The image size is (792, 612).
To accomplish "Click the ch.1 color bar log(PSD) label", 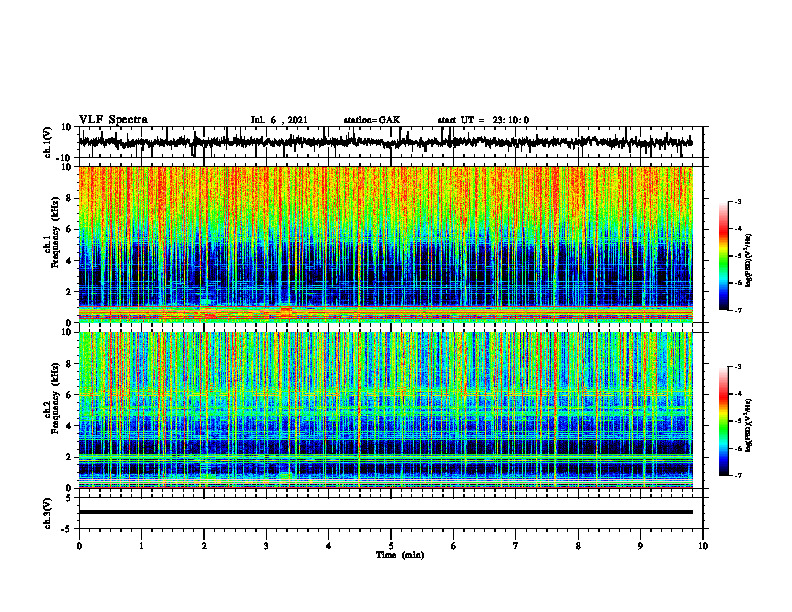I will pyautogui.click(x=749, y=260).
